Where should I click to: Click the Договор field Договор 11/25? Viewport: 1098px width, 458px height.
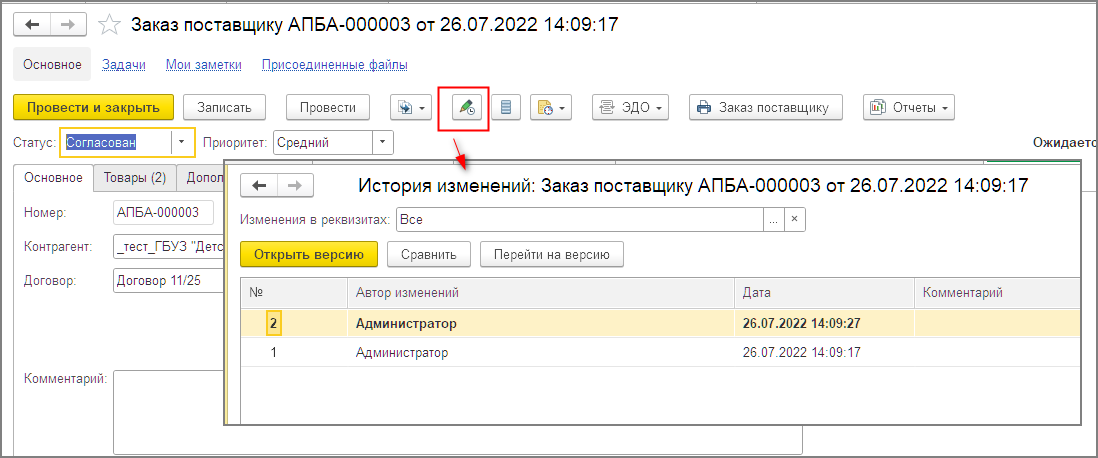pyautogui.click(x=168, y=280)
